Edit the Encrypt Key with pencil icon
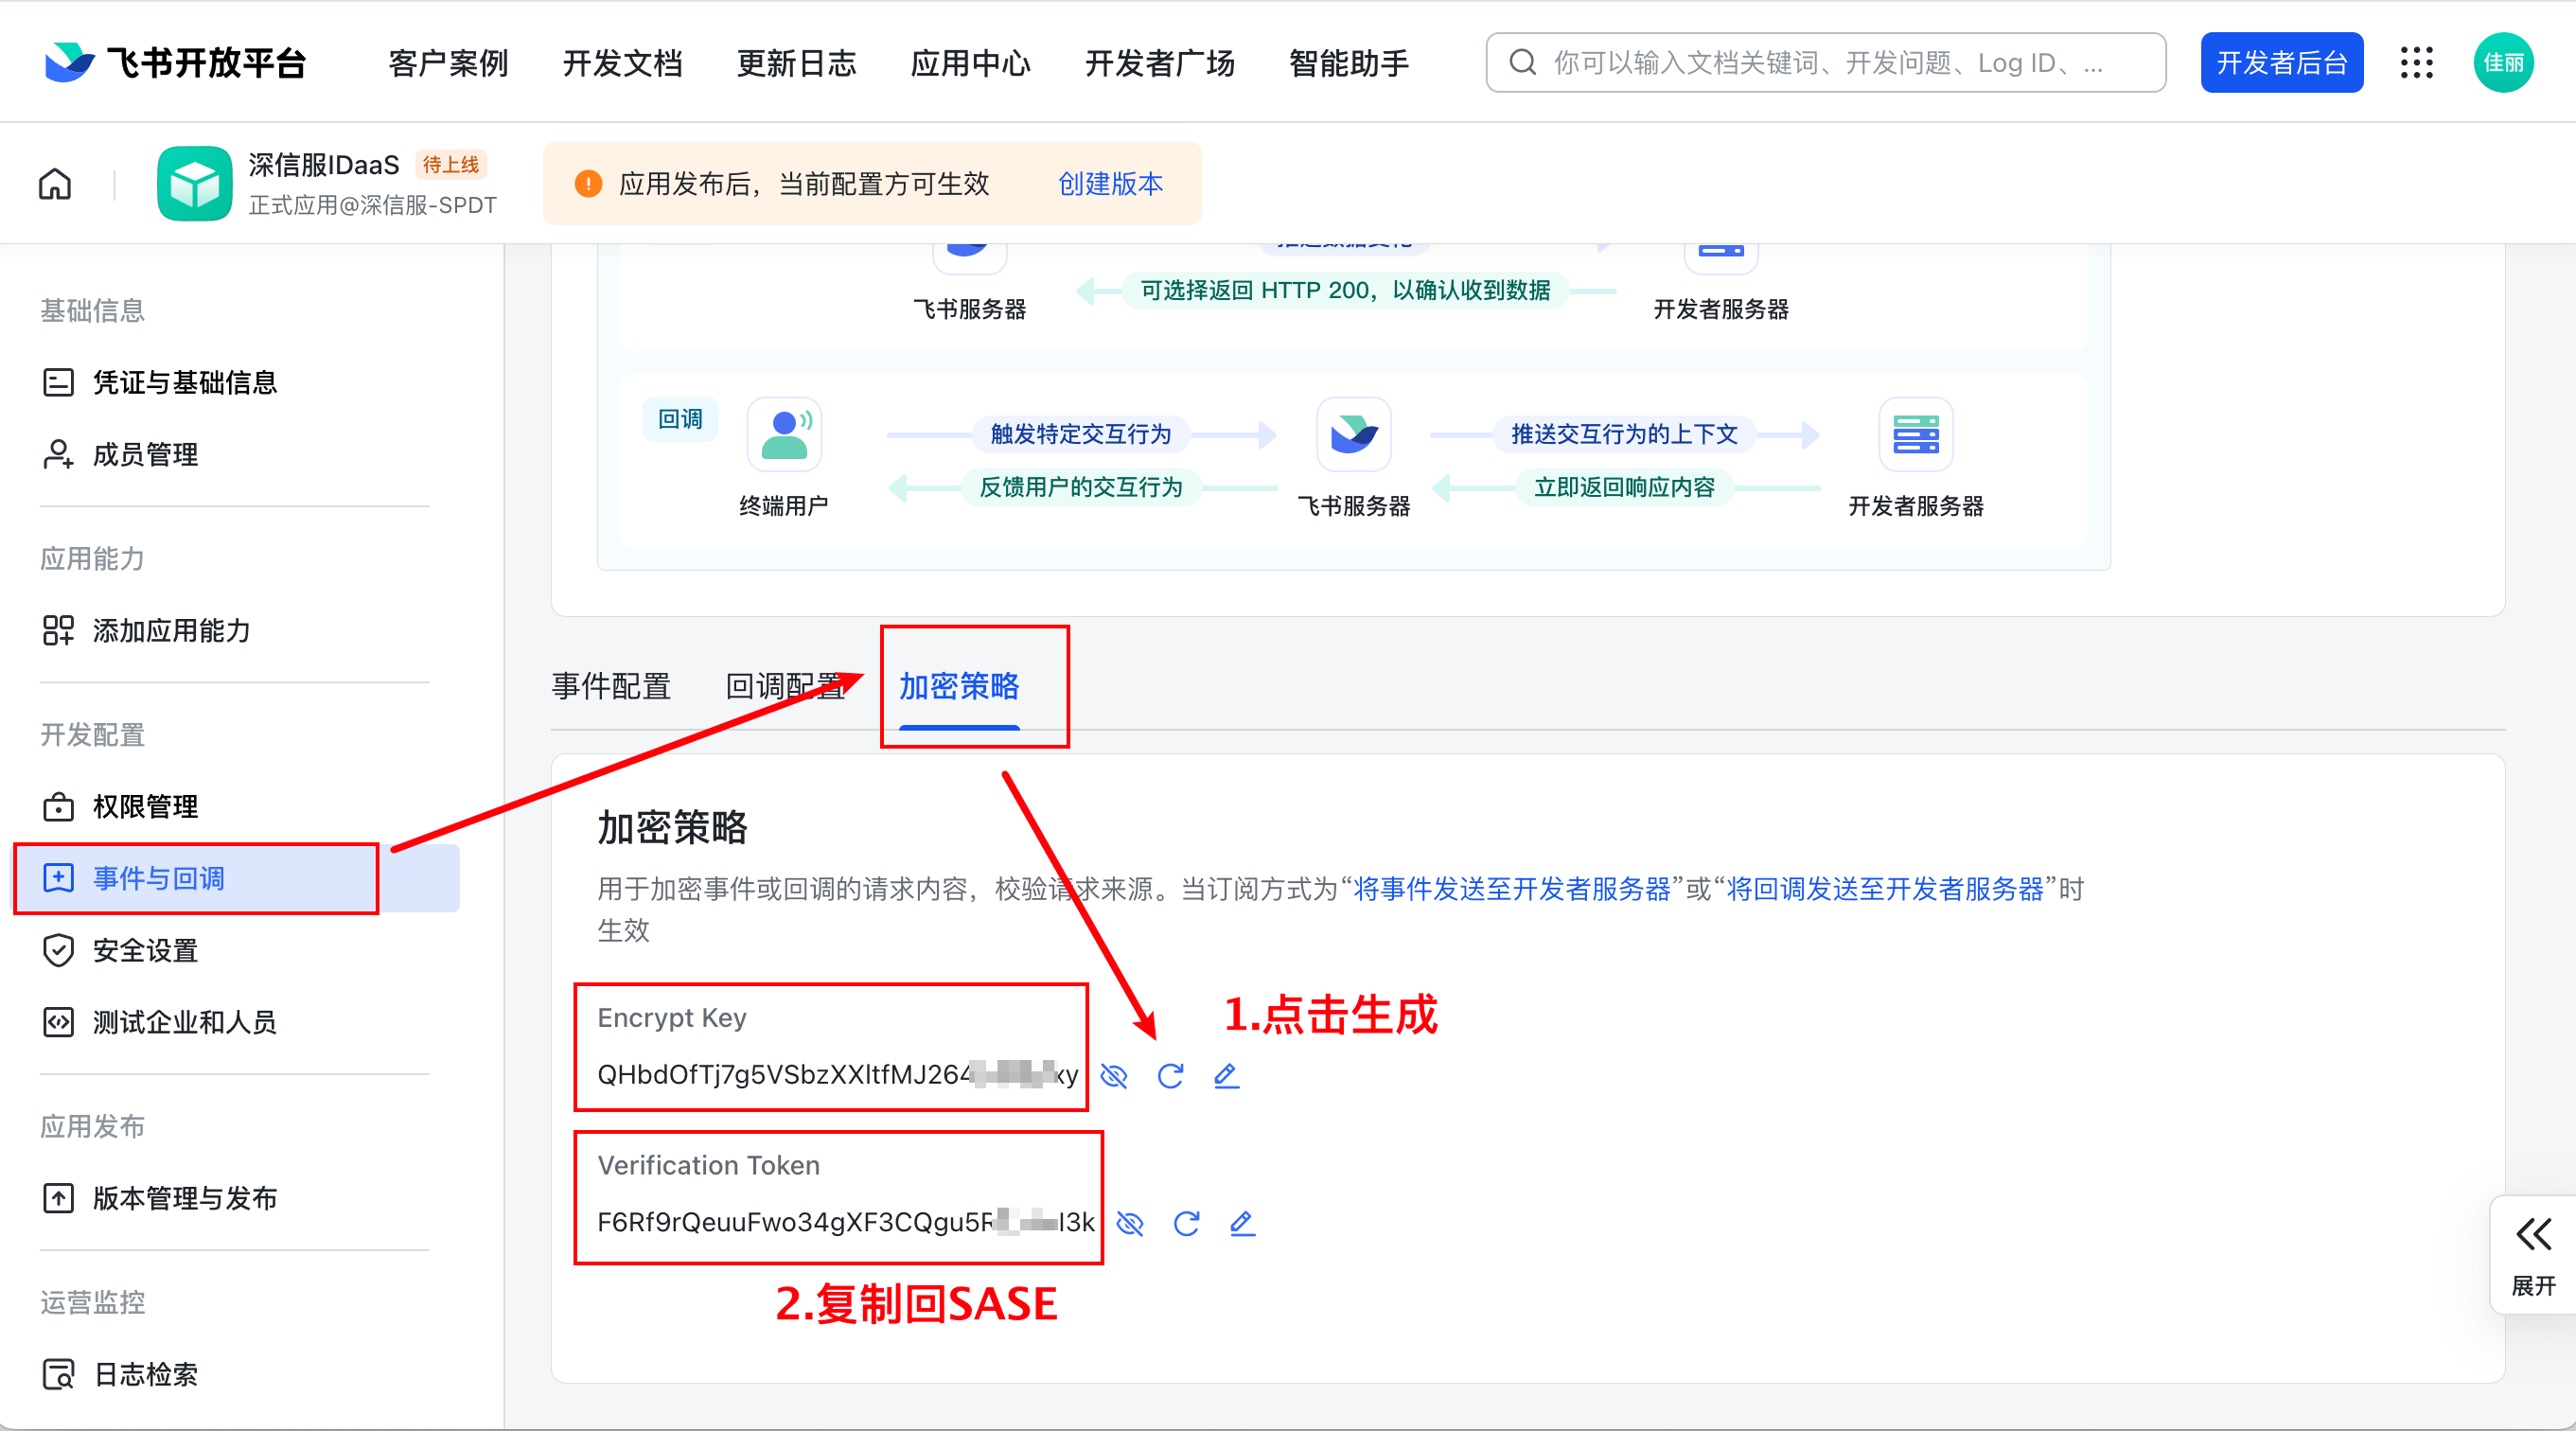 click(x=1226, y=1076)
